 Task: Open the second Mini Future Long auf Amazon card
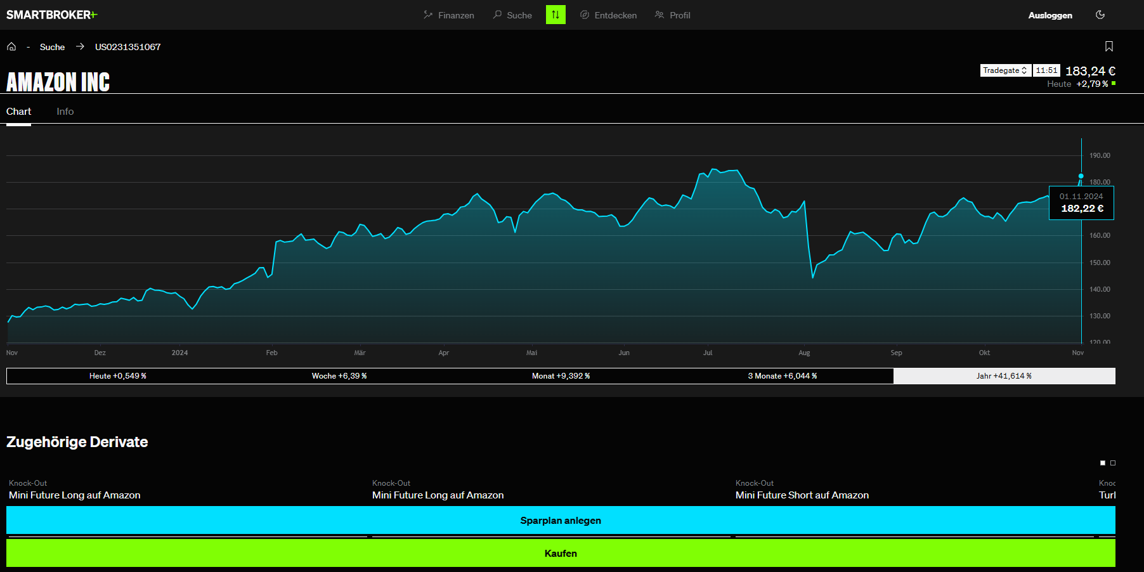point(438,495)
